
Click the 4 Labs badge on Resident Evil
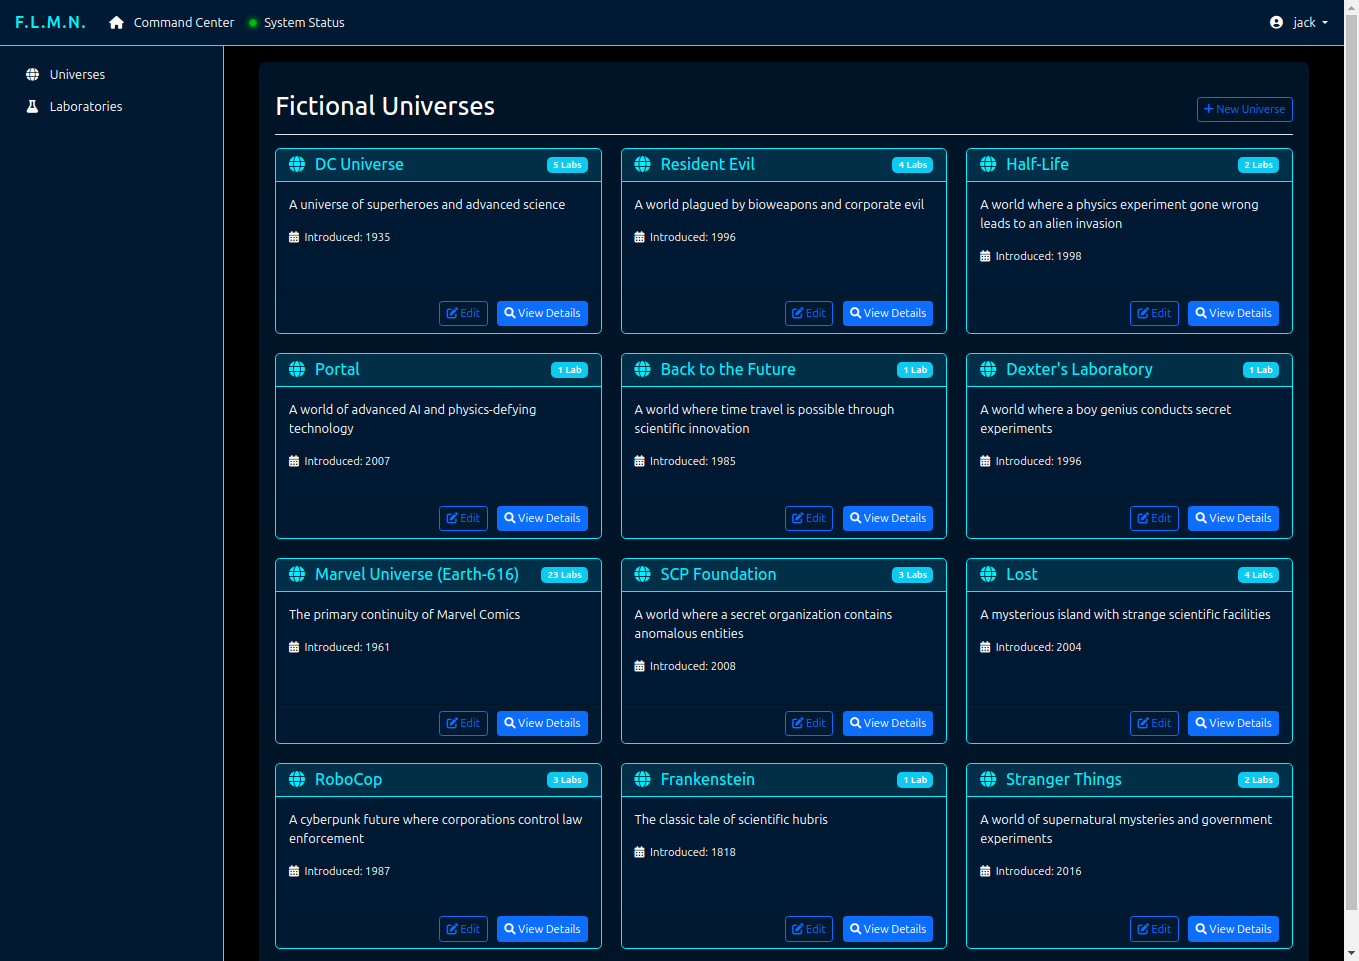pyautogui.click(x=912, y=165)
